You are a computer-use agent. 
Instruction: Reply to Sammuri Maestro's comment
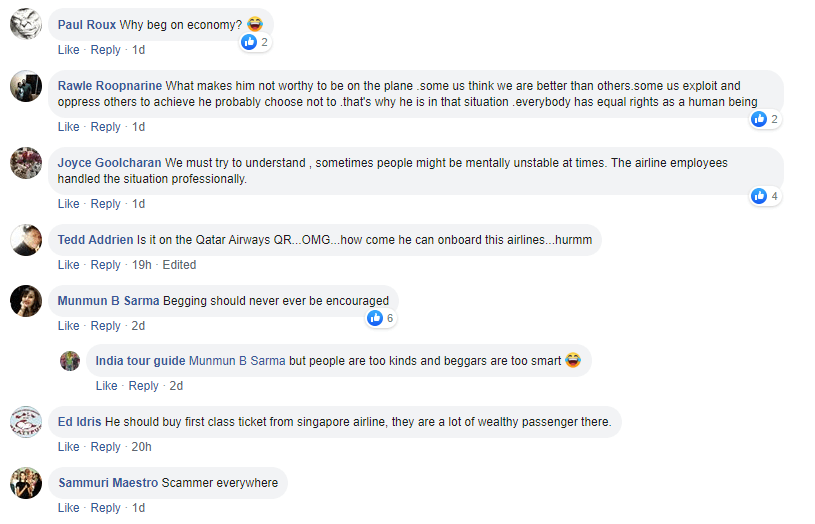[106, 507]
